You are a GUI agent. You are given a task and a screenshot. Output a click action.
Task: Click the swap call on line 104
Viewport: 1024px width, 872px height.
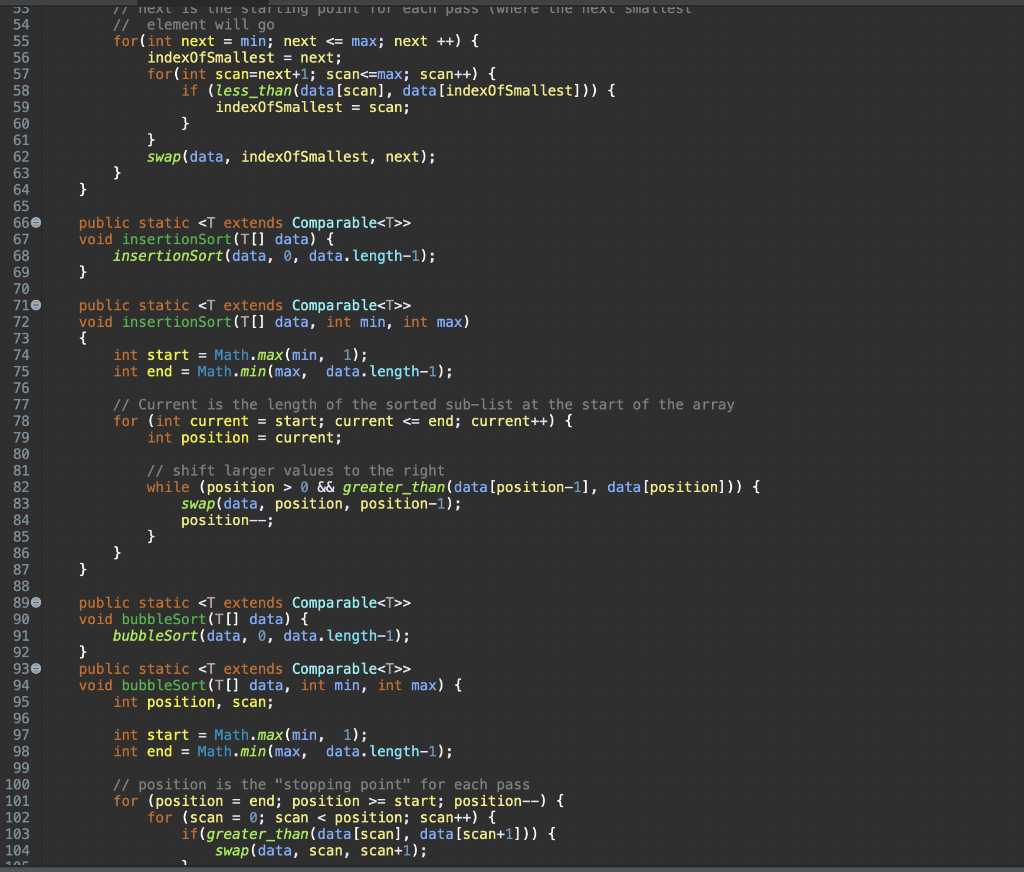click(x=232, y=850)
